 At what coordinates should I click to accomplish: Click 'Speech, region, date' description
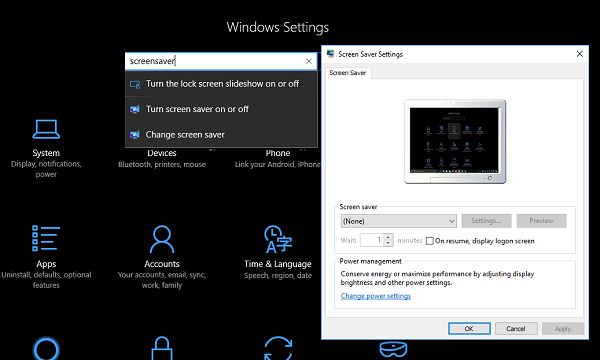pos(278,275)
